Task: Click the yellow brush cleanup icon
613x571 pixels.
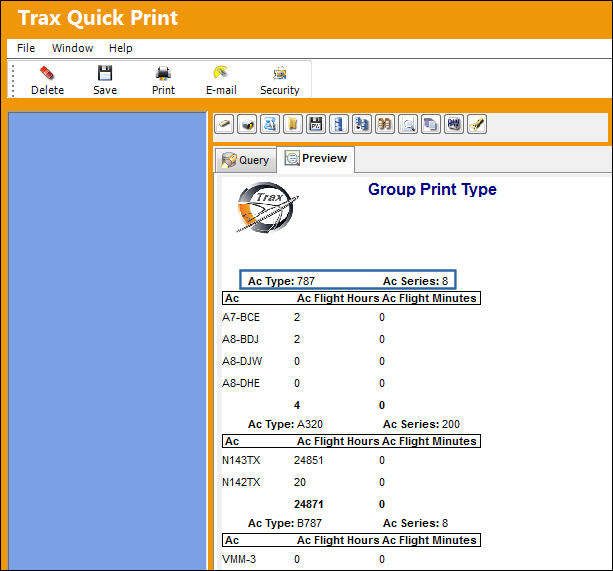Action: click(477, 124)
